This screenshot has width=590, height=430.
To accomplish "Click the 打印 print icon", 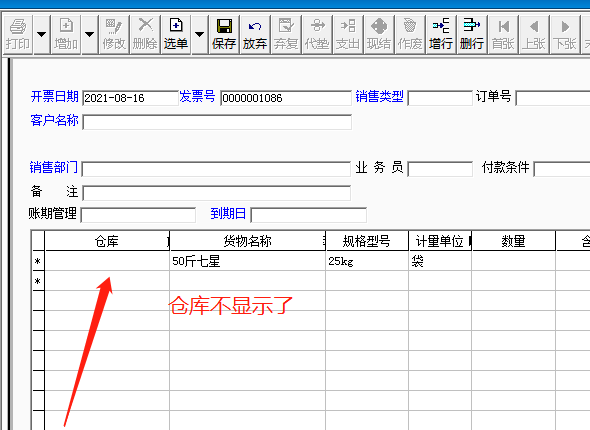I will (17, 26).
